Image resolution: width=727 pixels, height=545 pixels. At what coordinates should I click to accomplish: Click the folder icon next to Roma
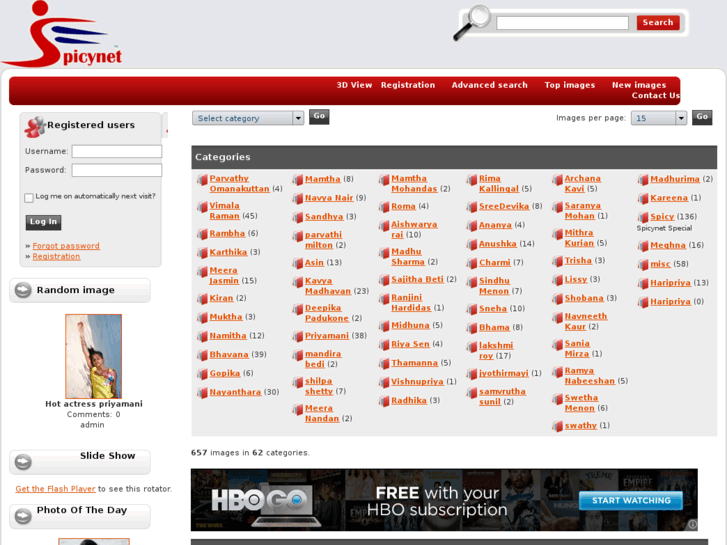(x=384, y=207)
